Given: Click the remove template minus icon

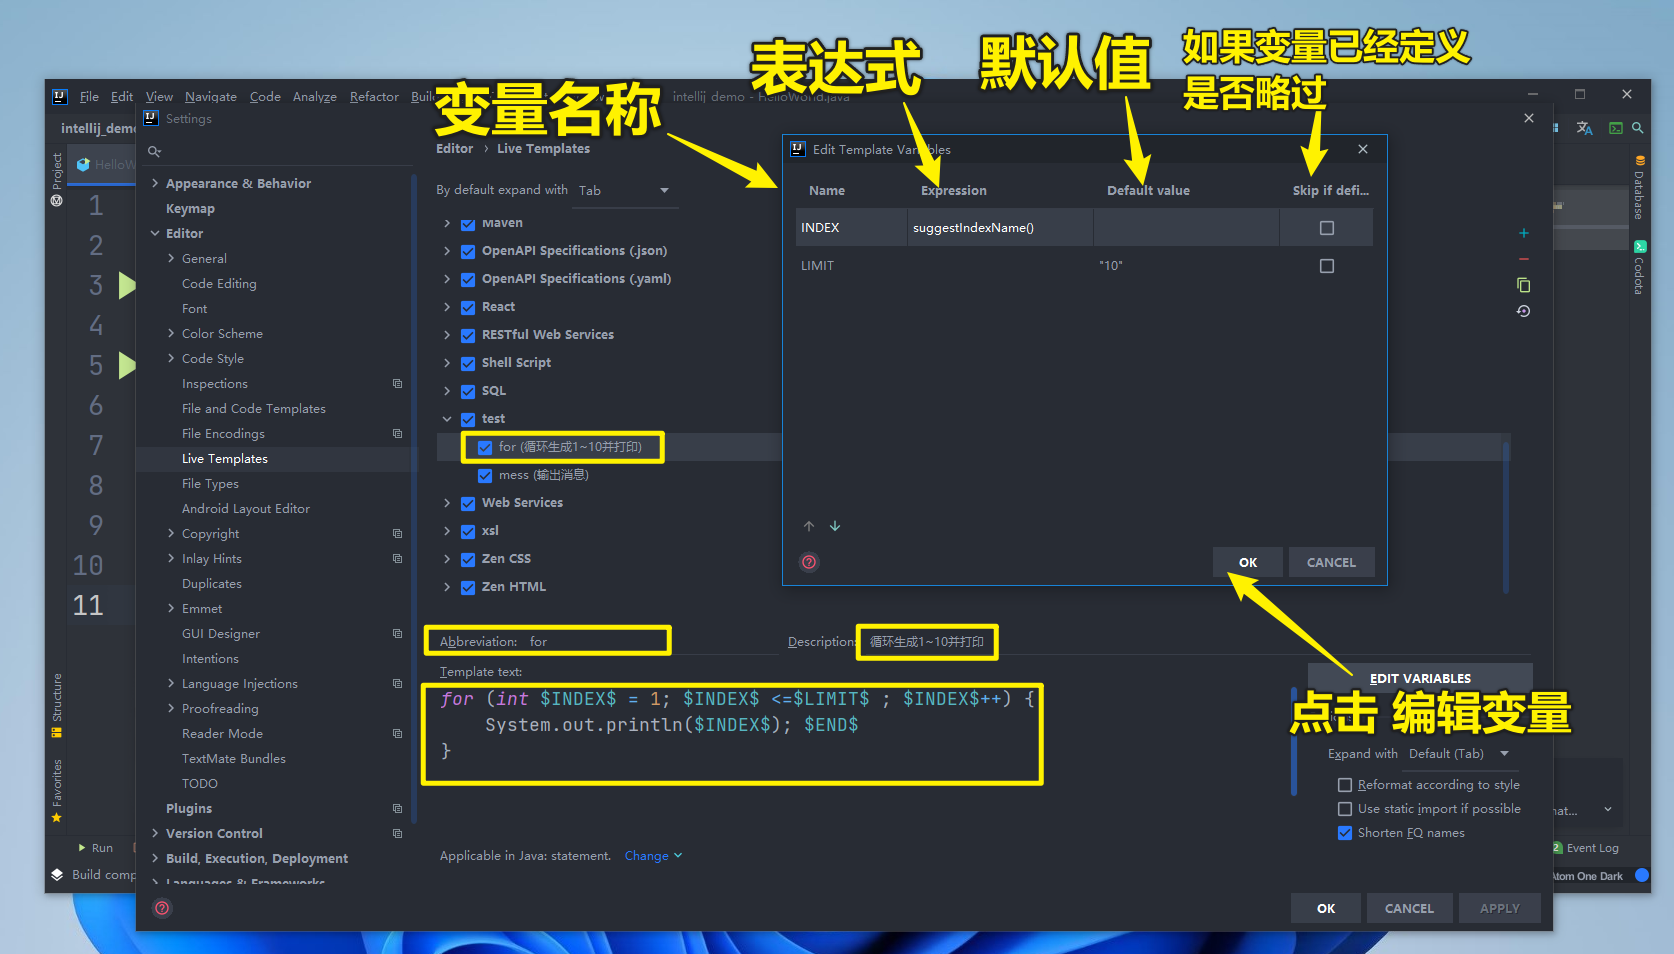Looking at the screenshot, I should pos(1524,259).
